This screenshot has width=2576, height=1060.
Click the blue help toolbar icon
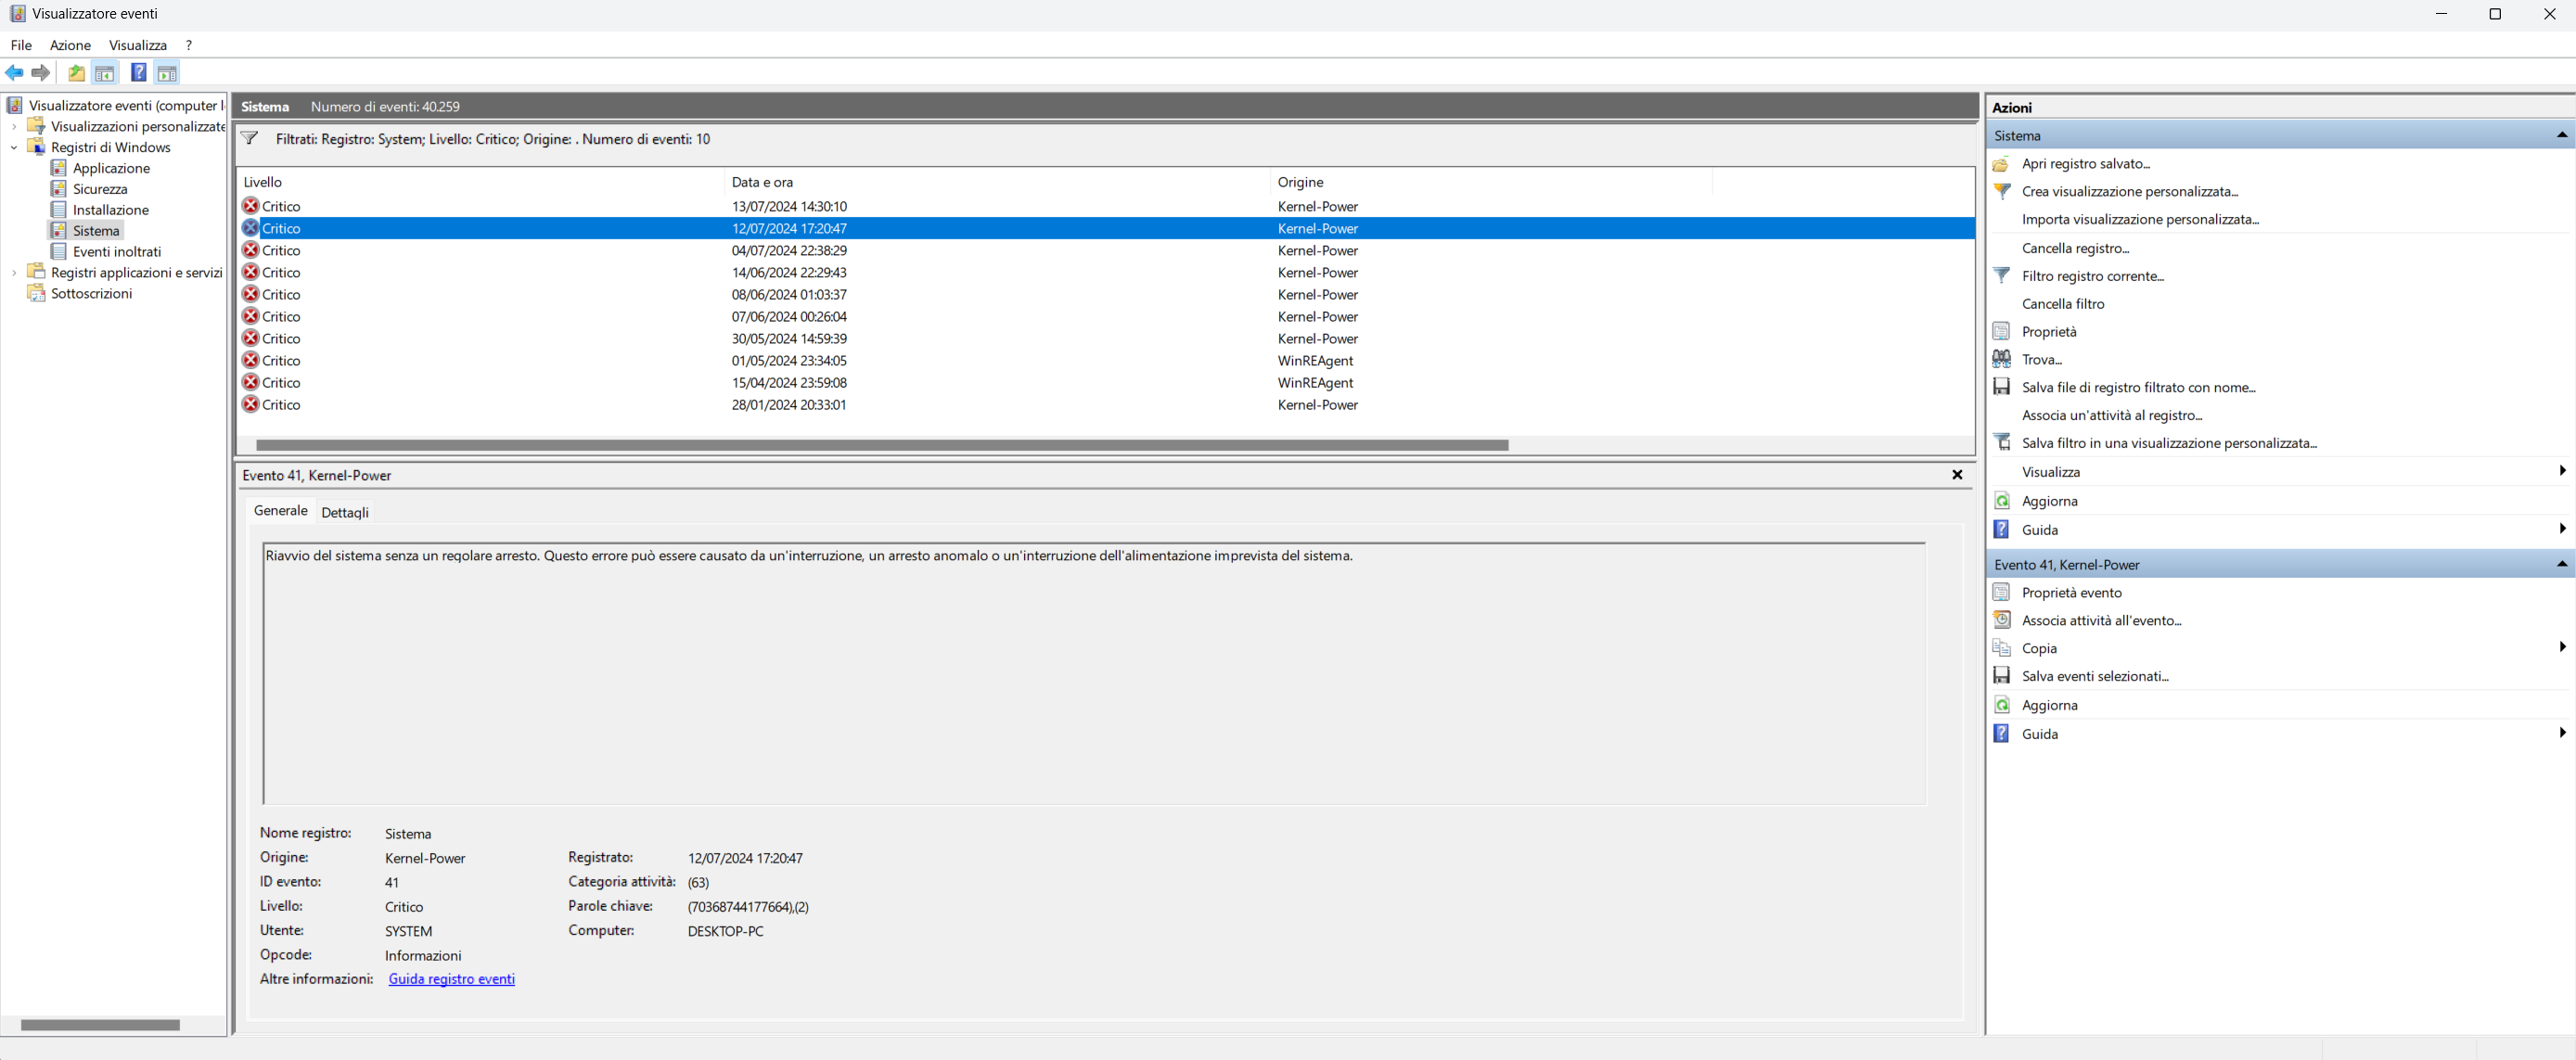tap(138, 73)
